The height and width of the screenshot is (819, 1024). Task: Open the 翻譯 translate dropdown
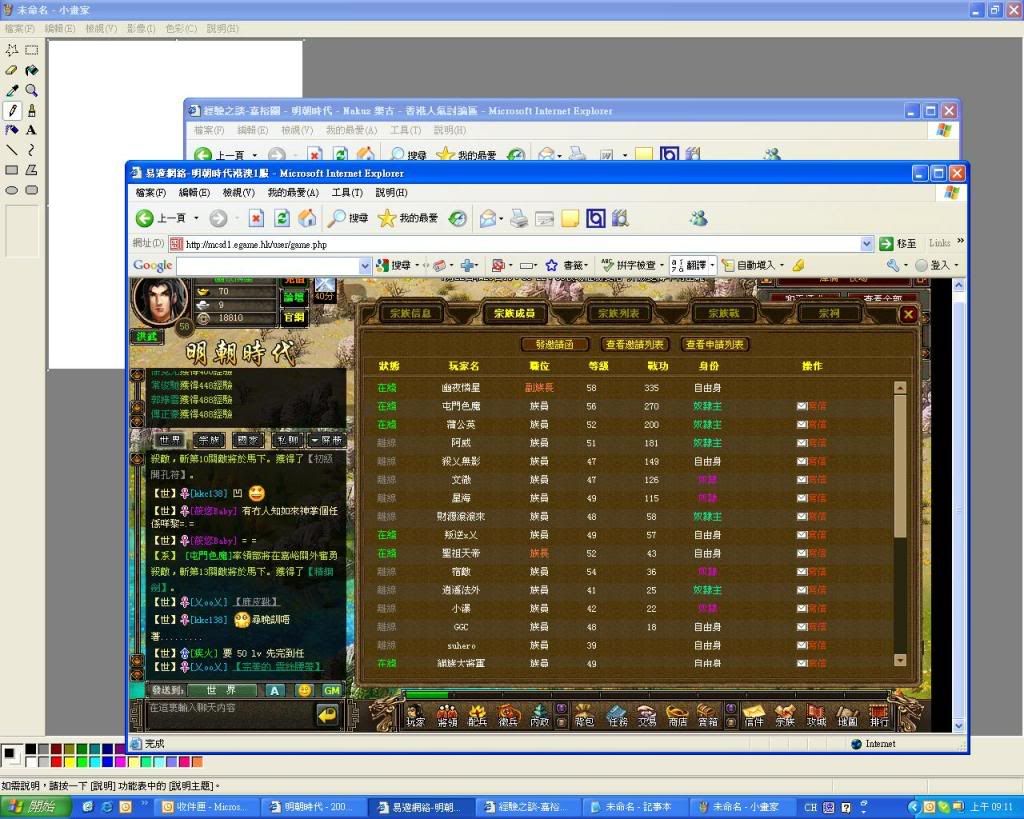coord(712,265)
